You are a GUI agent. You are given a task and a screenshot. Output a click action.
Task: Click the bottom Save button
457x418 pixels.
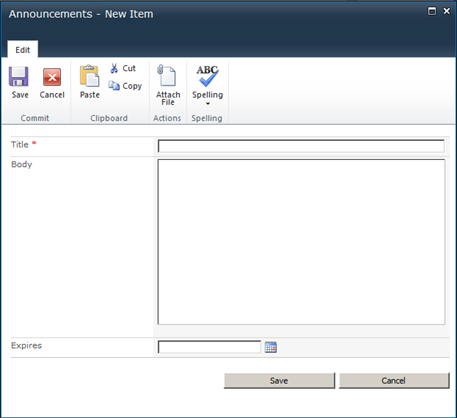point(279,381)
